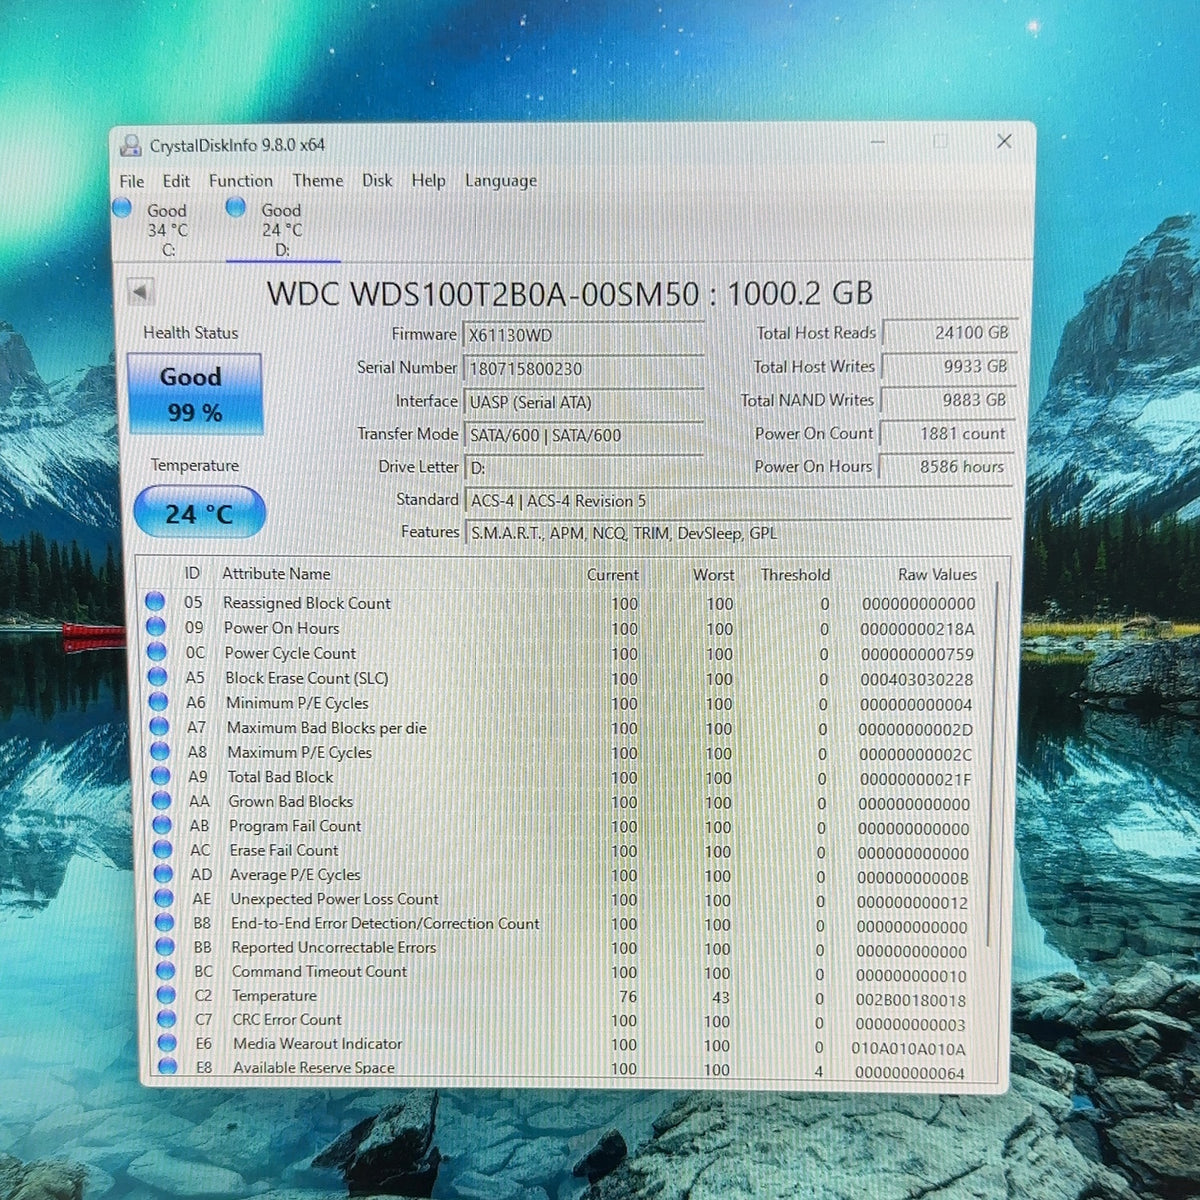Click status circle for CRC Error Count

pyautogui.click(x=166, y=1019)
